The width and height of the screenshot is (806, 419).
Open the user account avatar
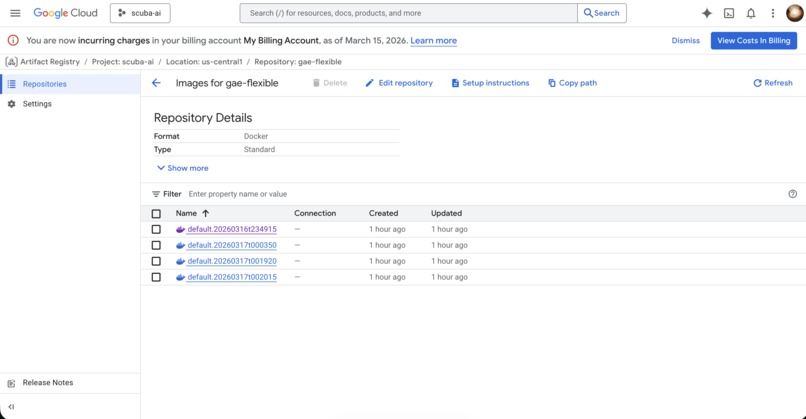(x=795, y=13)
